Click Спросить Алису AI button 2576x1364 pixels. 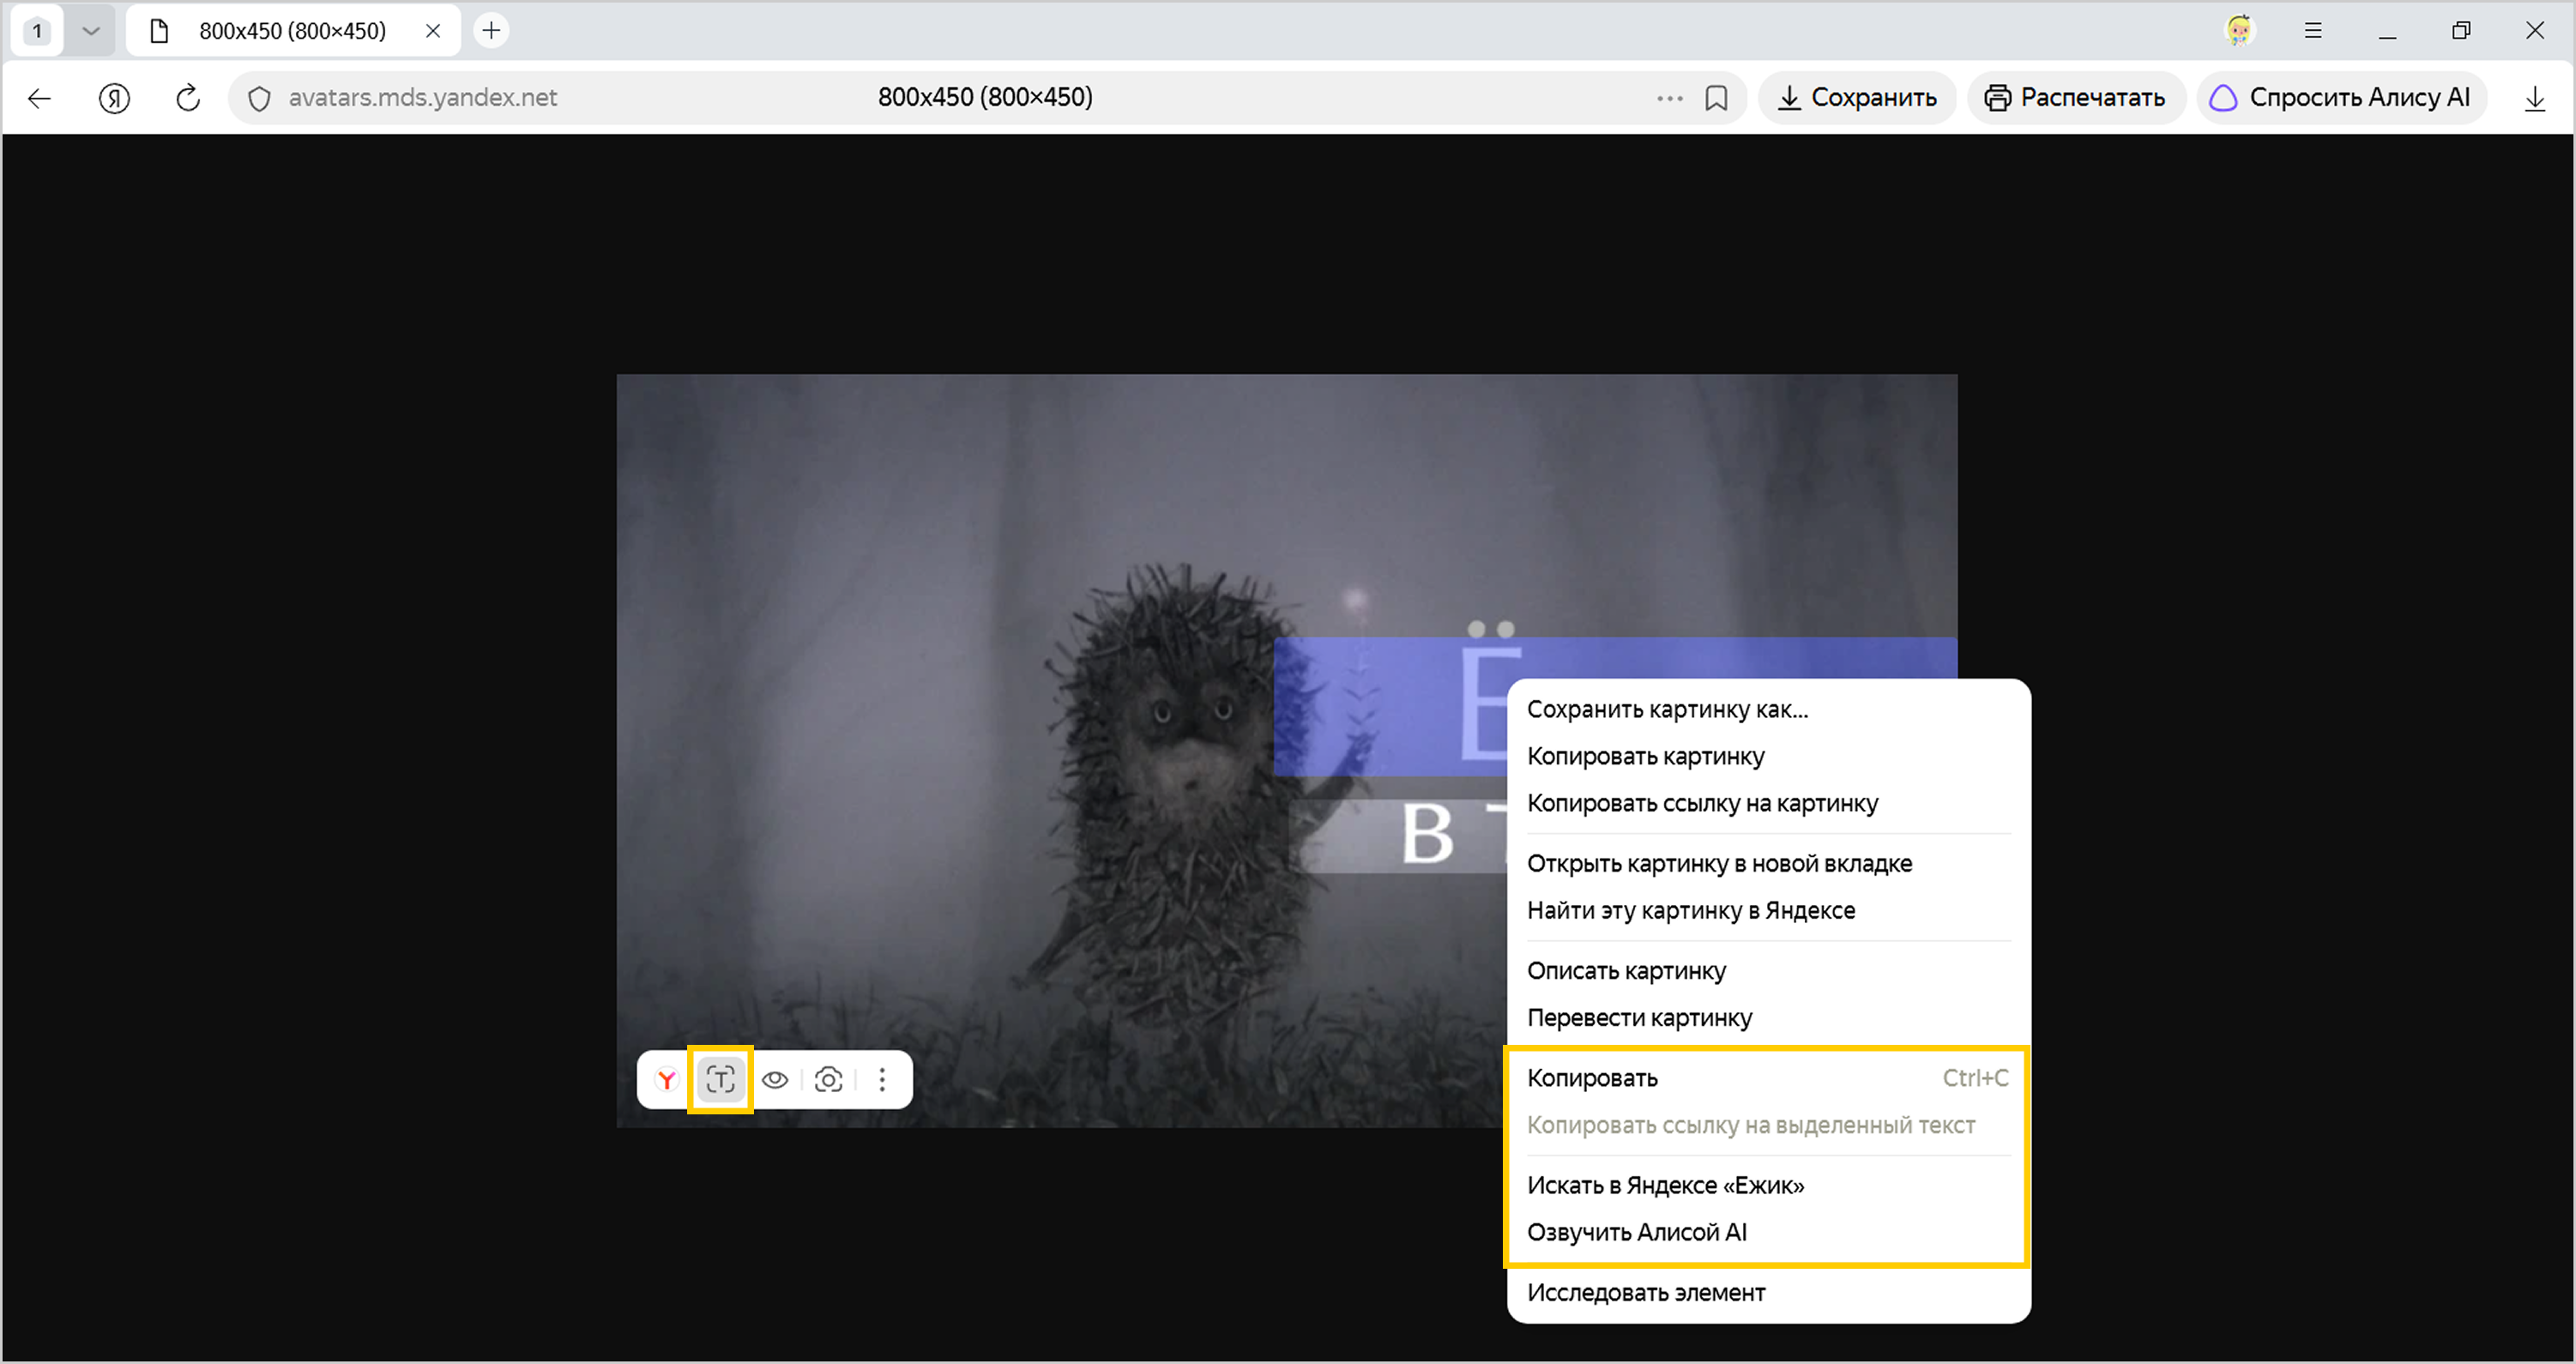point(2340,98)
